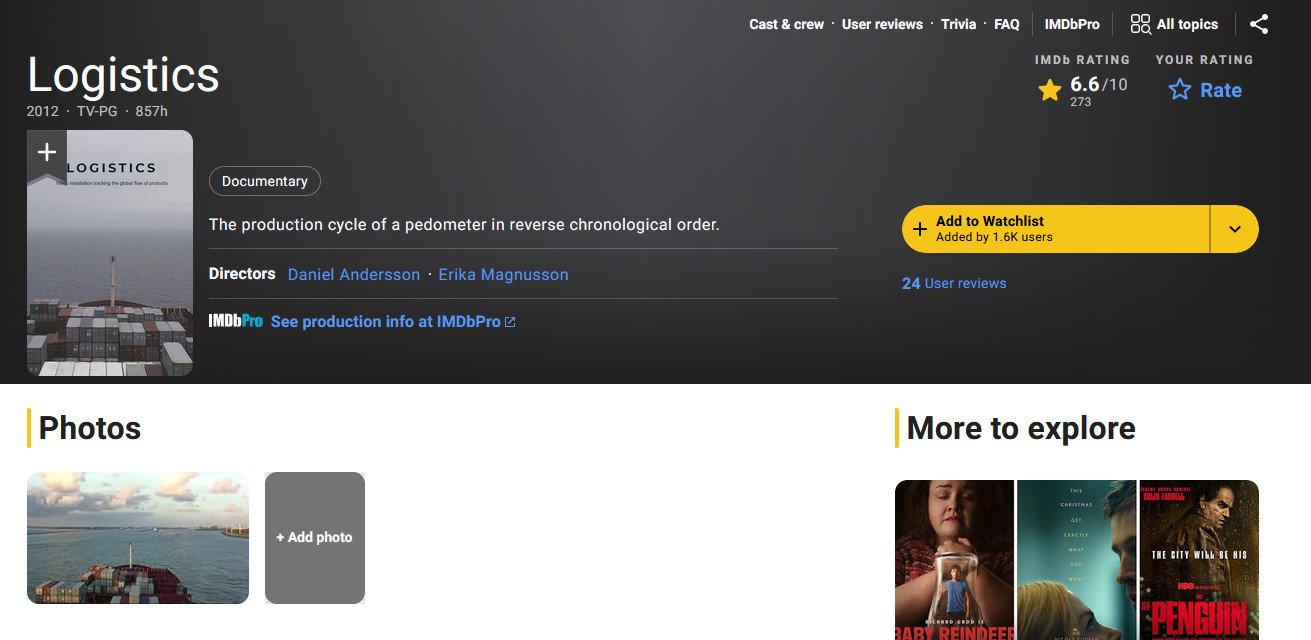View the 24 User reviews link
Image resolution: width=1311 pixels, height=640 pixels.
(x=954, y=283)
